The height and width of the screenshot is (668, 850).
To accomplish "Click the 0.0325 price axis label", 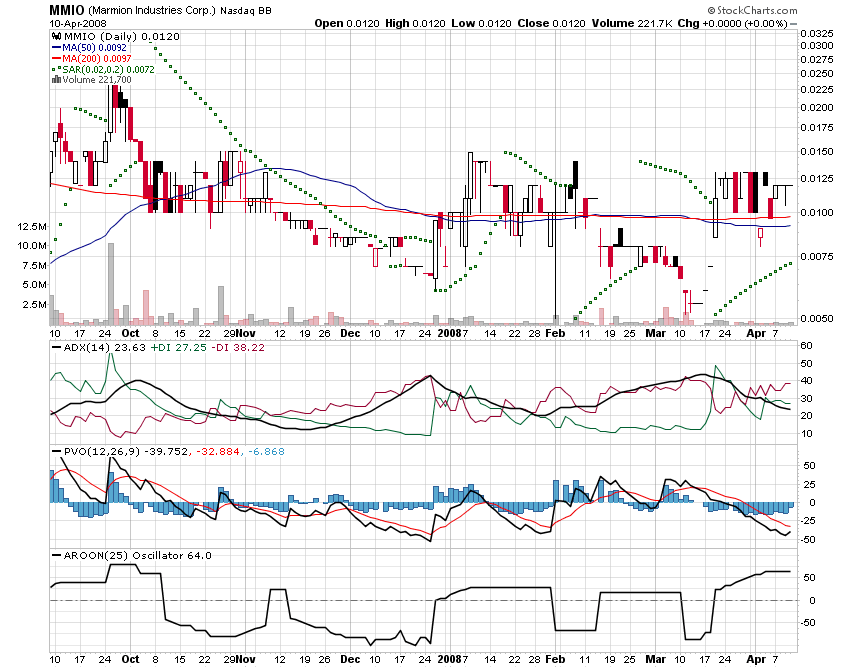I will click(x=817, y=34).
